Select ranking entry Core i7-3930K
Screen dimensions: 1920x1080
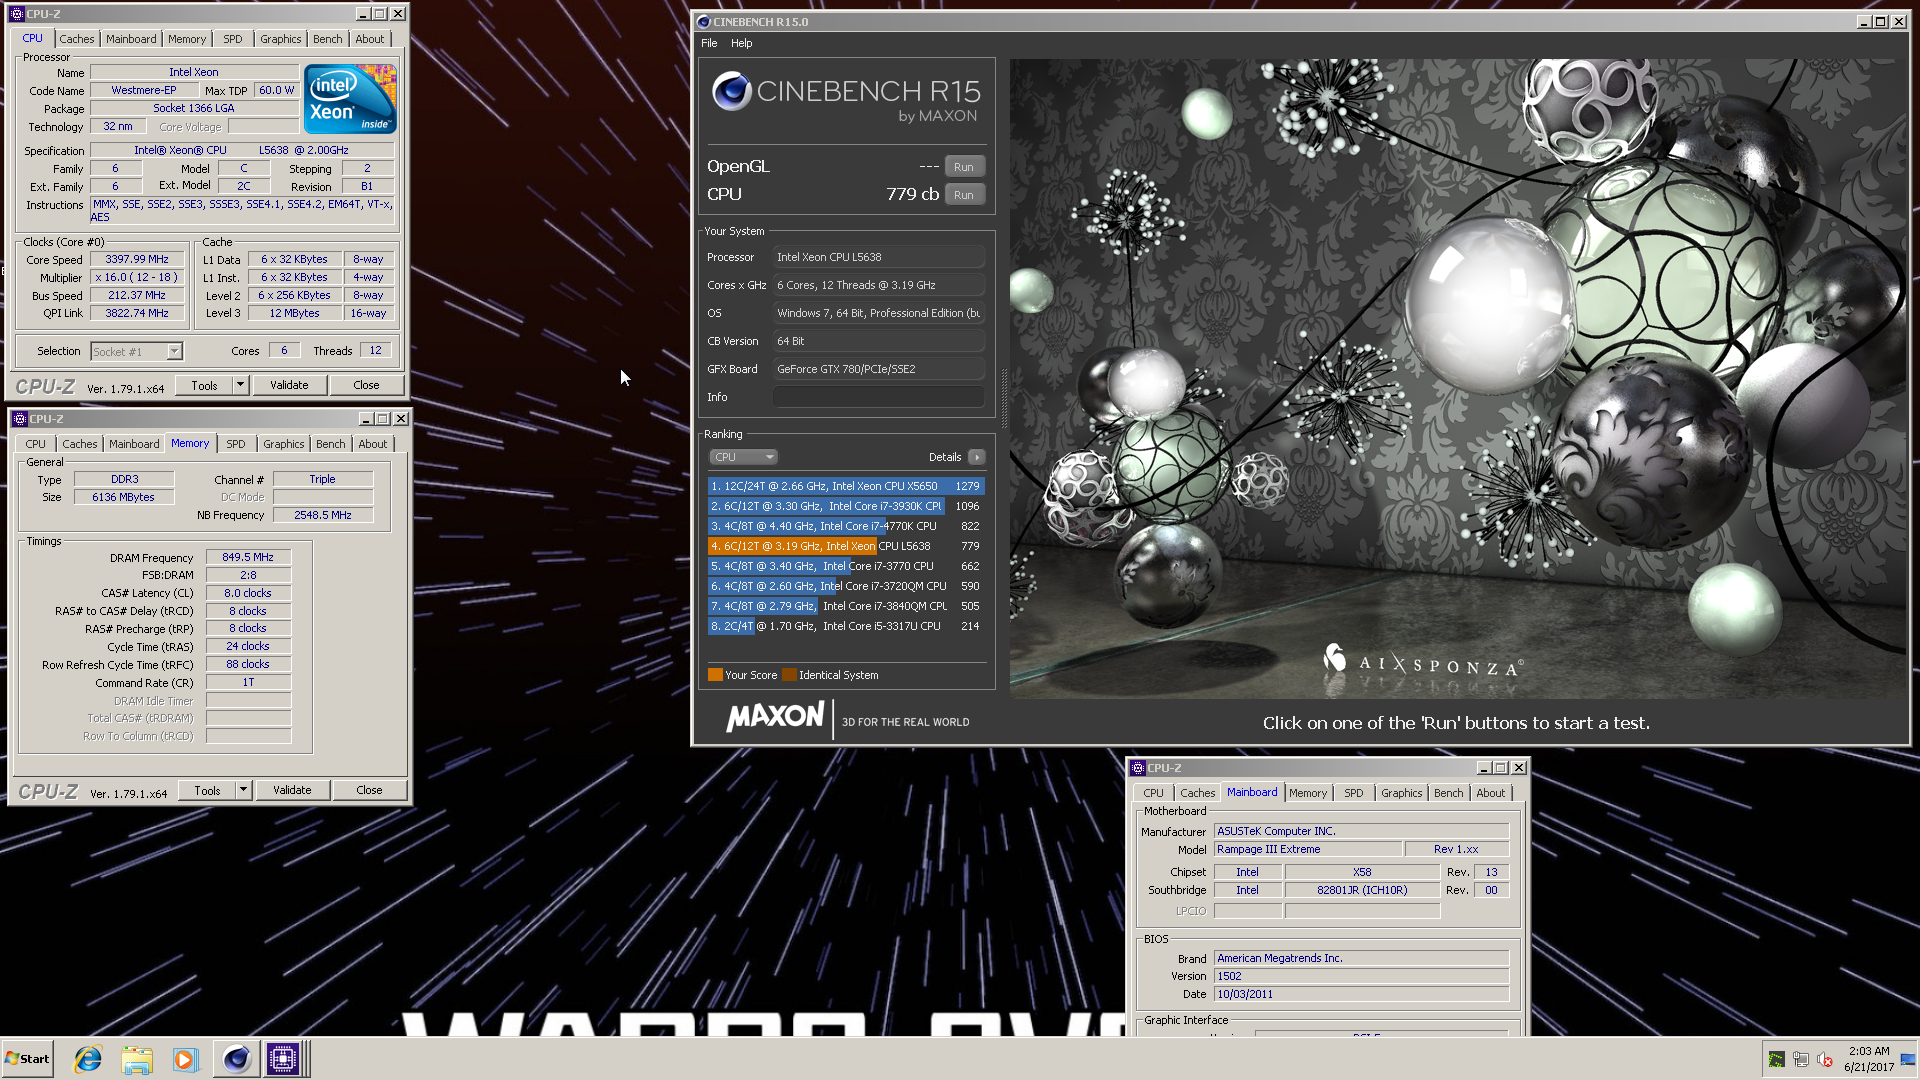click(x=846, y=506)
